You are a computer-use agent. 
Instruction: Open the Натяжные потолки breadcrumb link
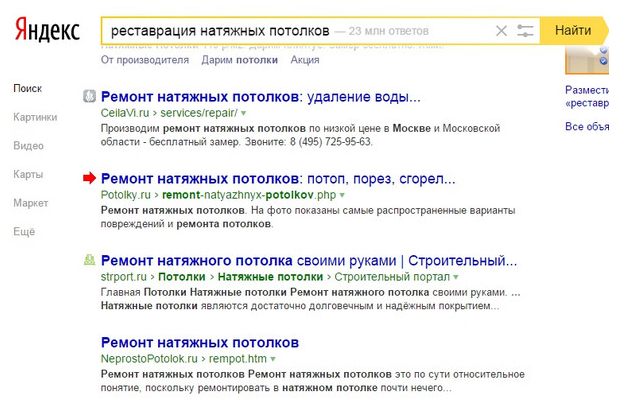(270, 277)
